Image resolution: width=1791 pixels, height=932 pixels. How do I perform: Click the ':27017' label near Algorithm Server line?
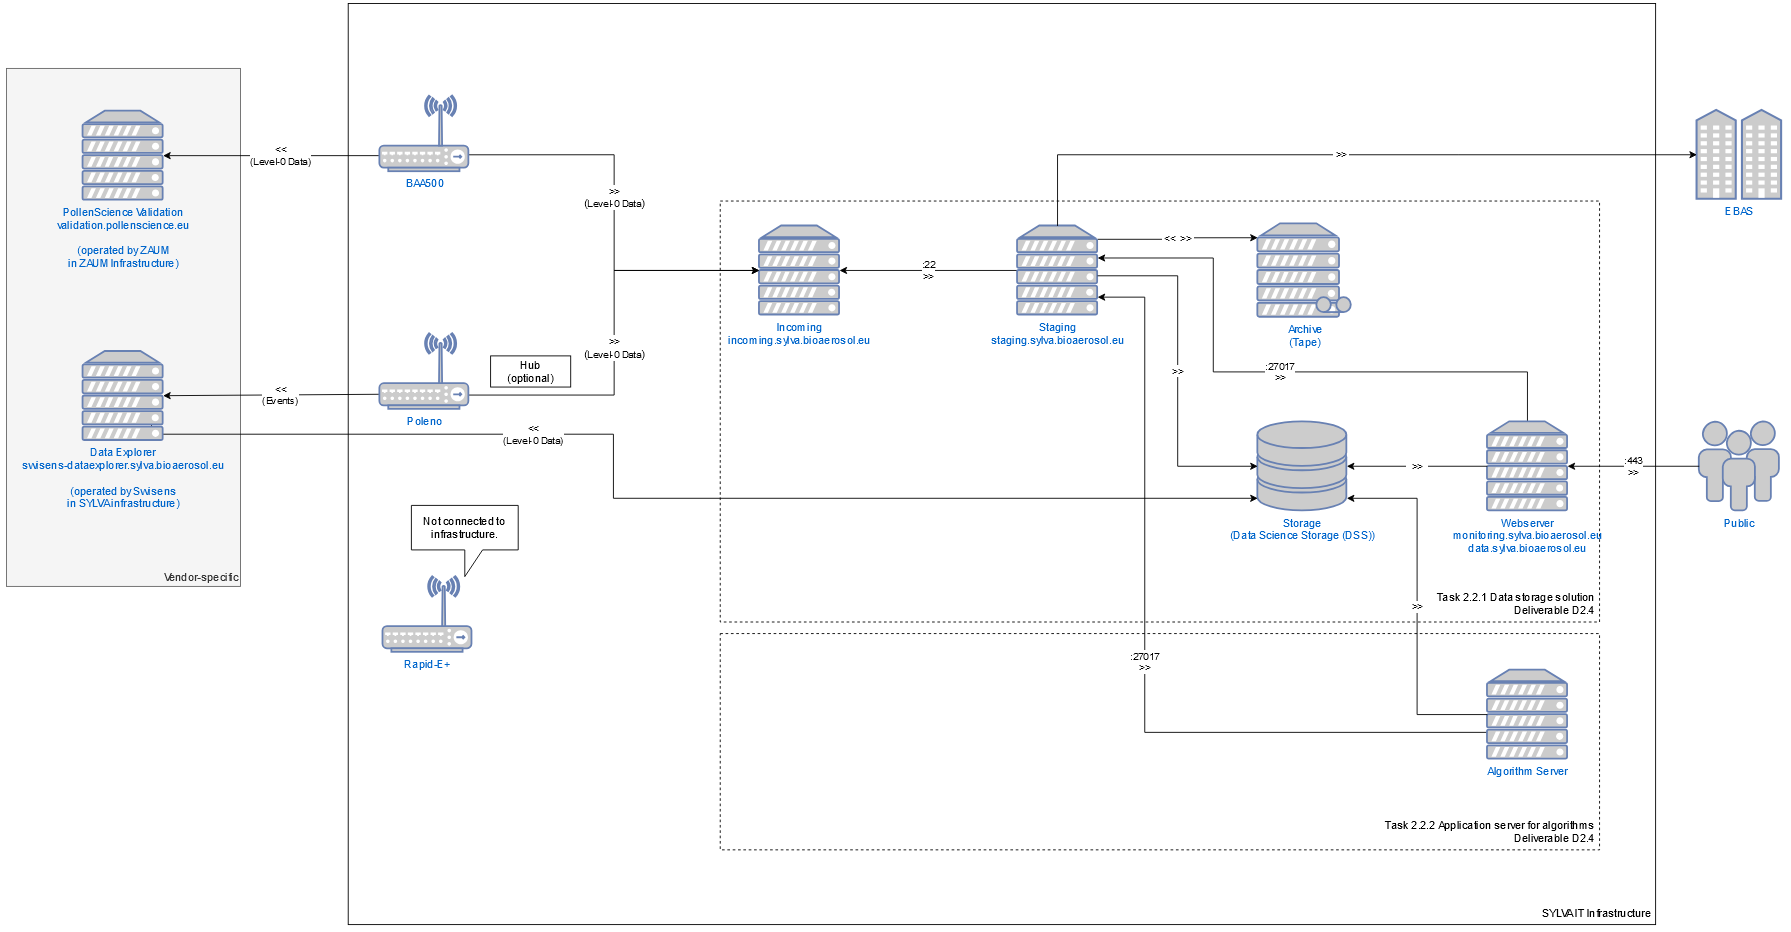[x=1145, y=657]
